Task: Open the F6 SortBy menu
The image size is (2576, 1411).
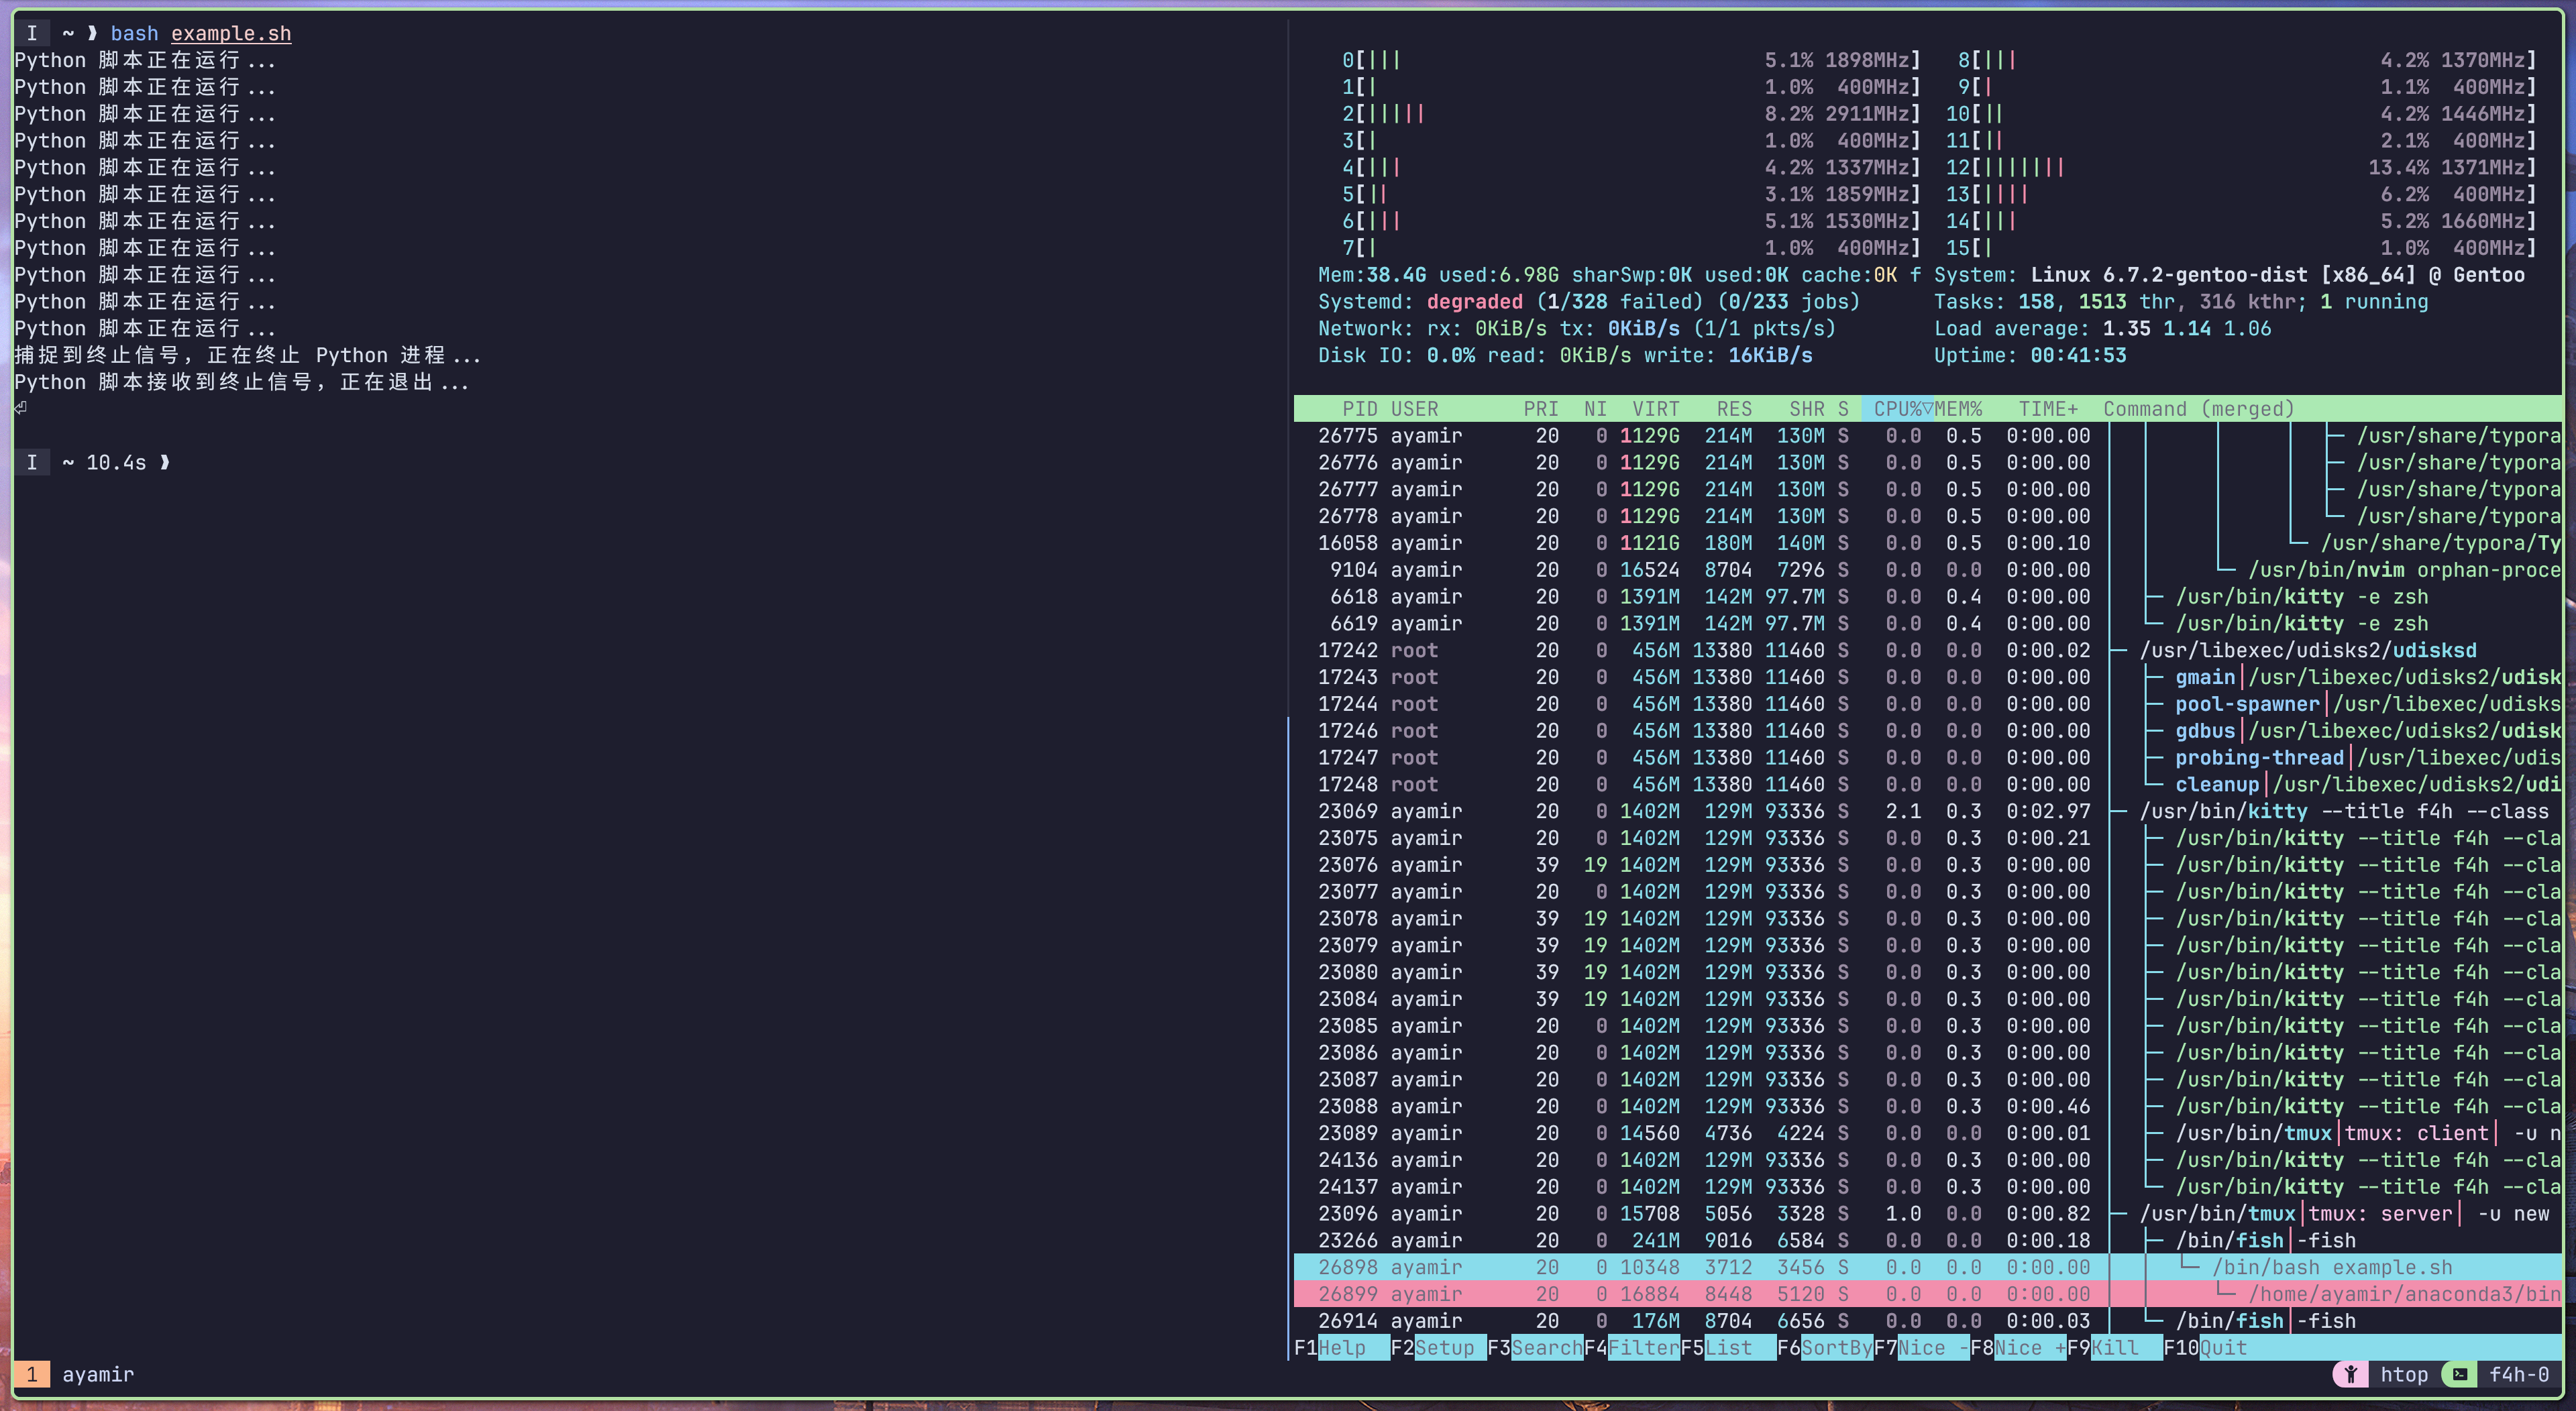Action: [x=1835, y=1347]
